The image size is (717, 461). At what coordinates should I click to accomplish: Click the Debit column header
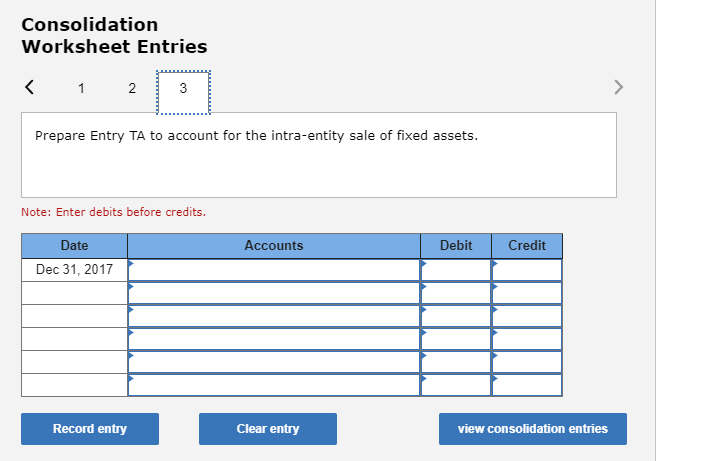click(x=456, y=246)
